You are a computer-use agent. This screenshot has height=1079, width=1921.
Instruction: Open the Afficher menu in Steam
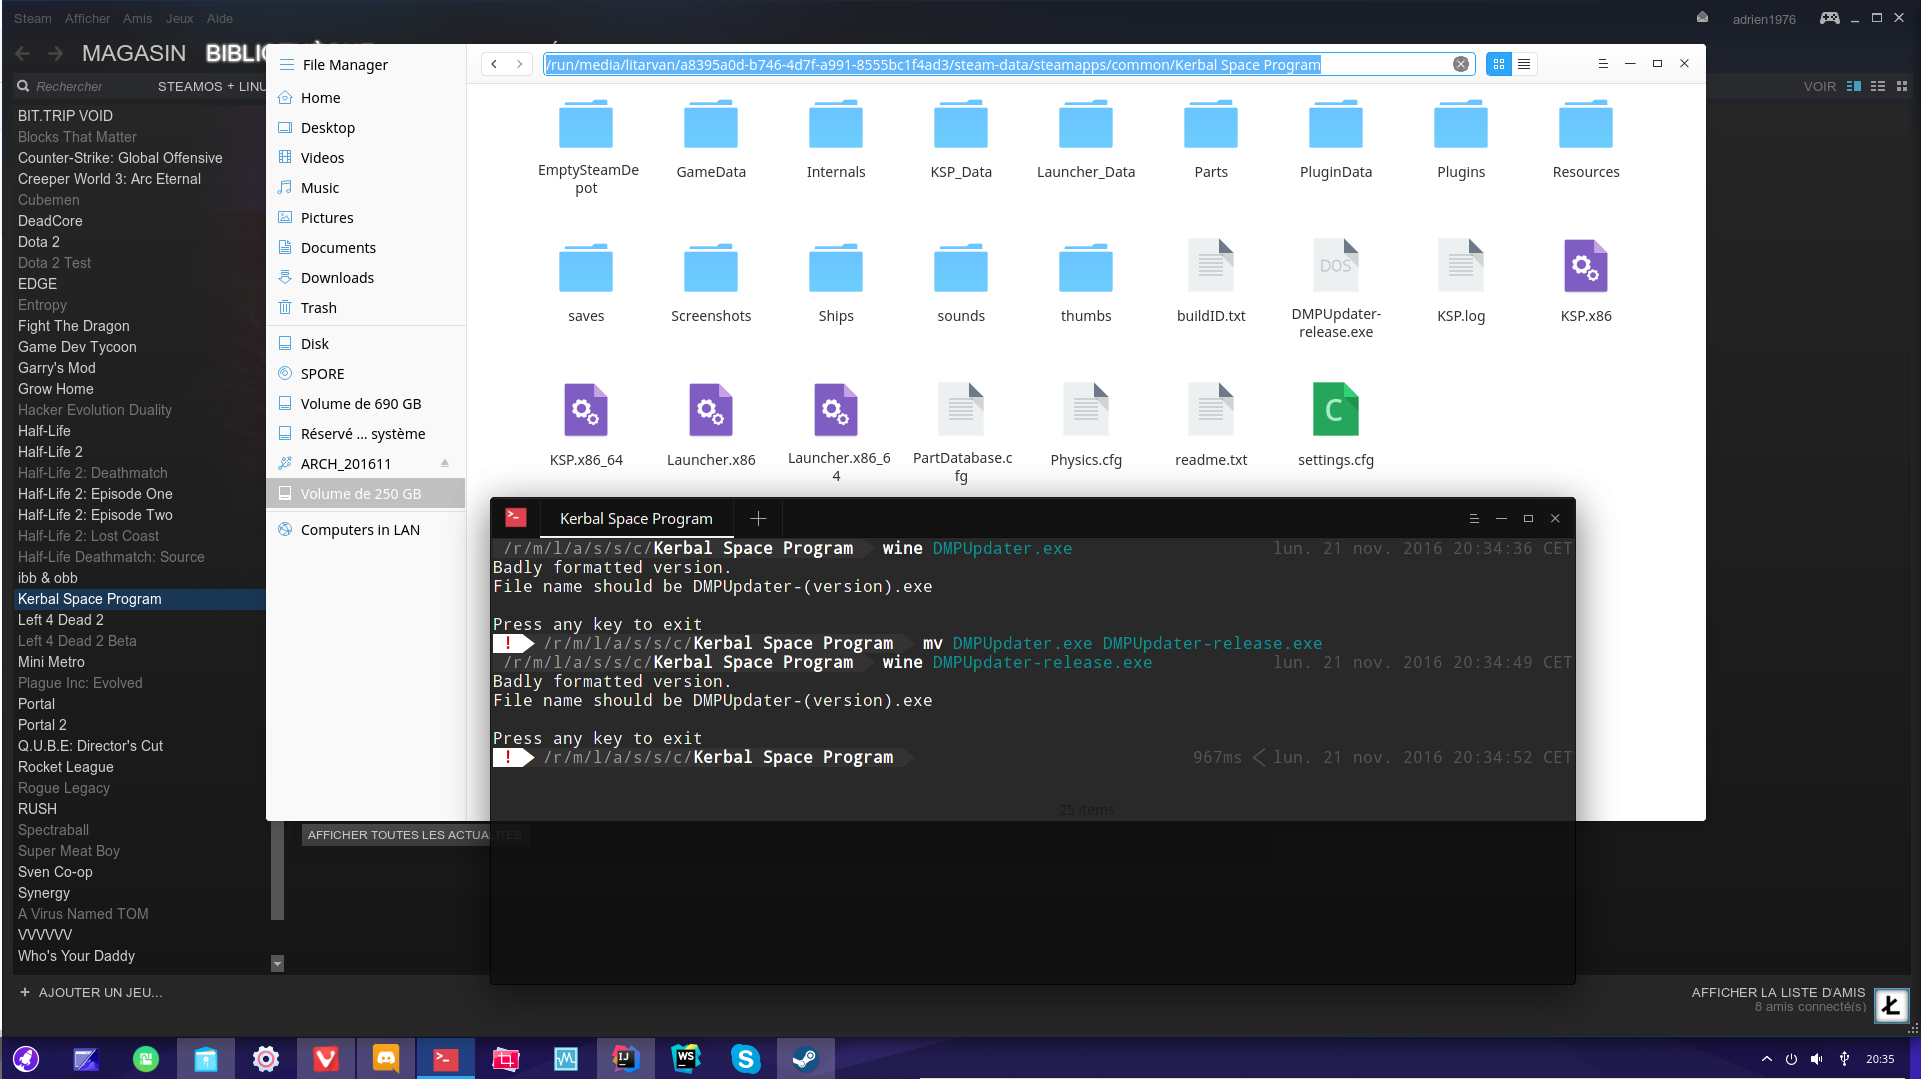[88, 18]
